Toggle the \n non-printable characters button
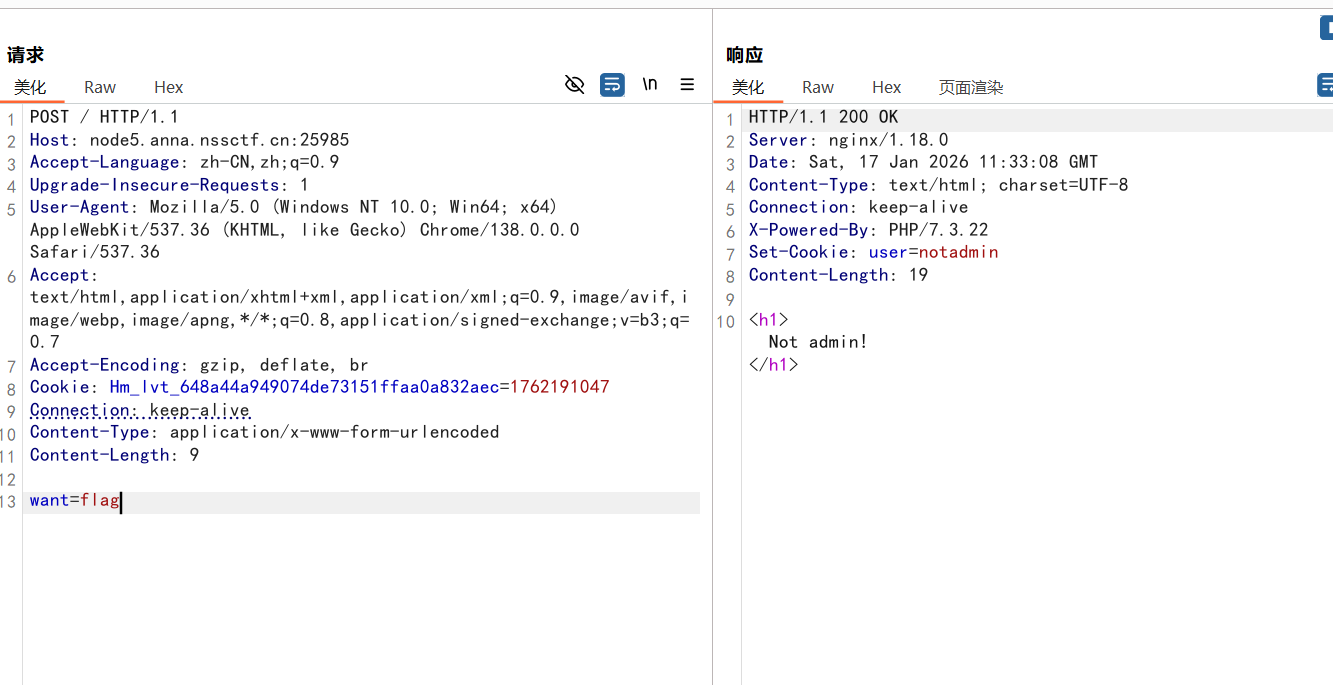The image size is (1333, 685). 650,84
